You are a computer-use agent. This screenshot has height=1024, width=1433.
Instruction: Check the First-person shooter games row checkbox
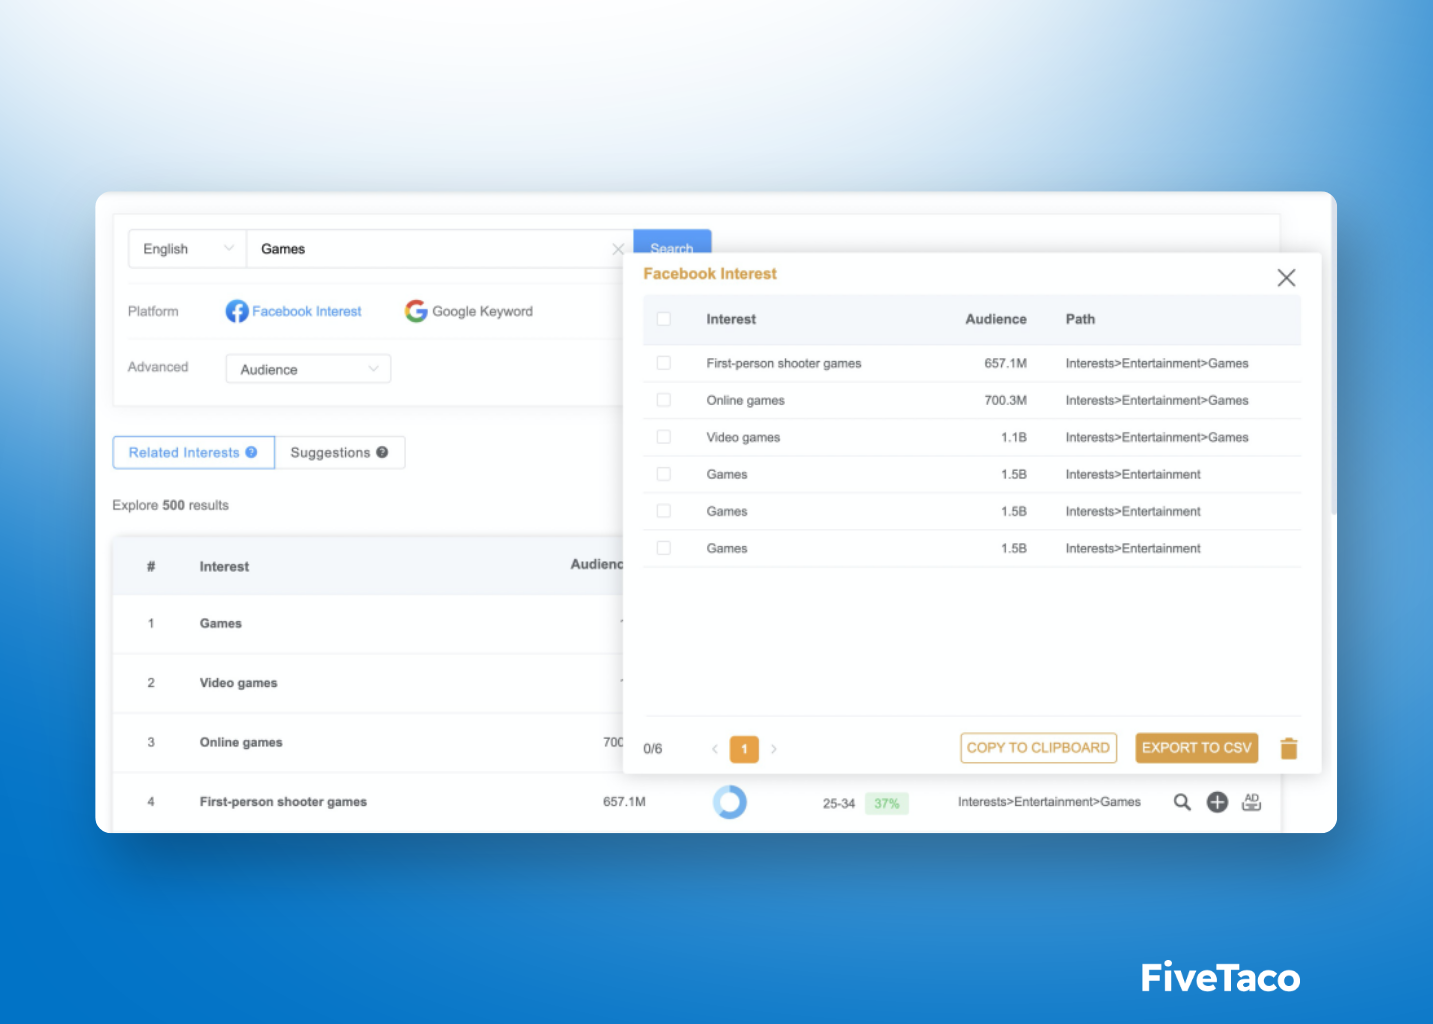(x=663, y=363)
